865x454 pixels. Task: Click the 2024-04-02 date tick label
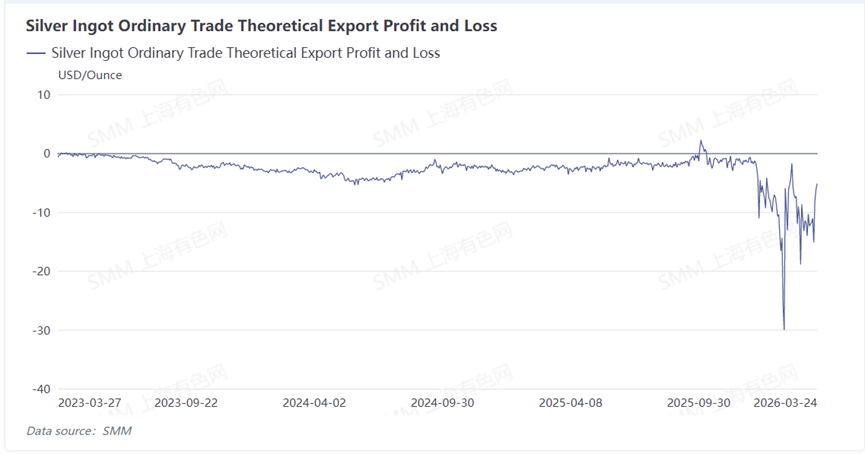point(314,403)
